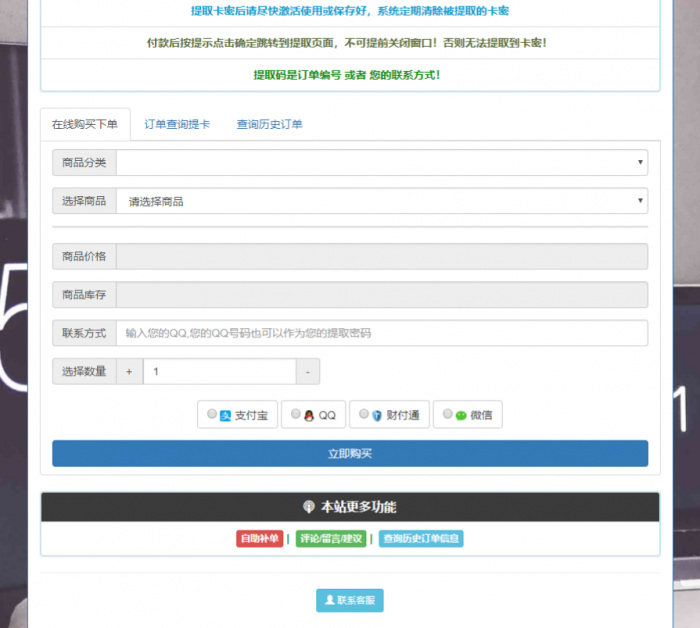Open the green 评论/留言/建议 link
Screen dimensions: 700x628
(330, 539)
